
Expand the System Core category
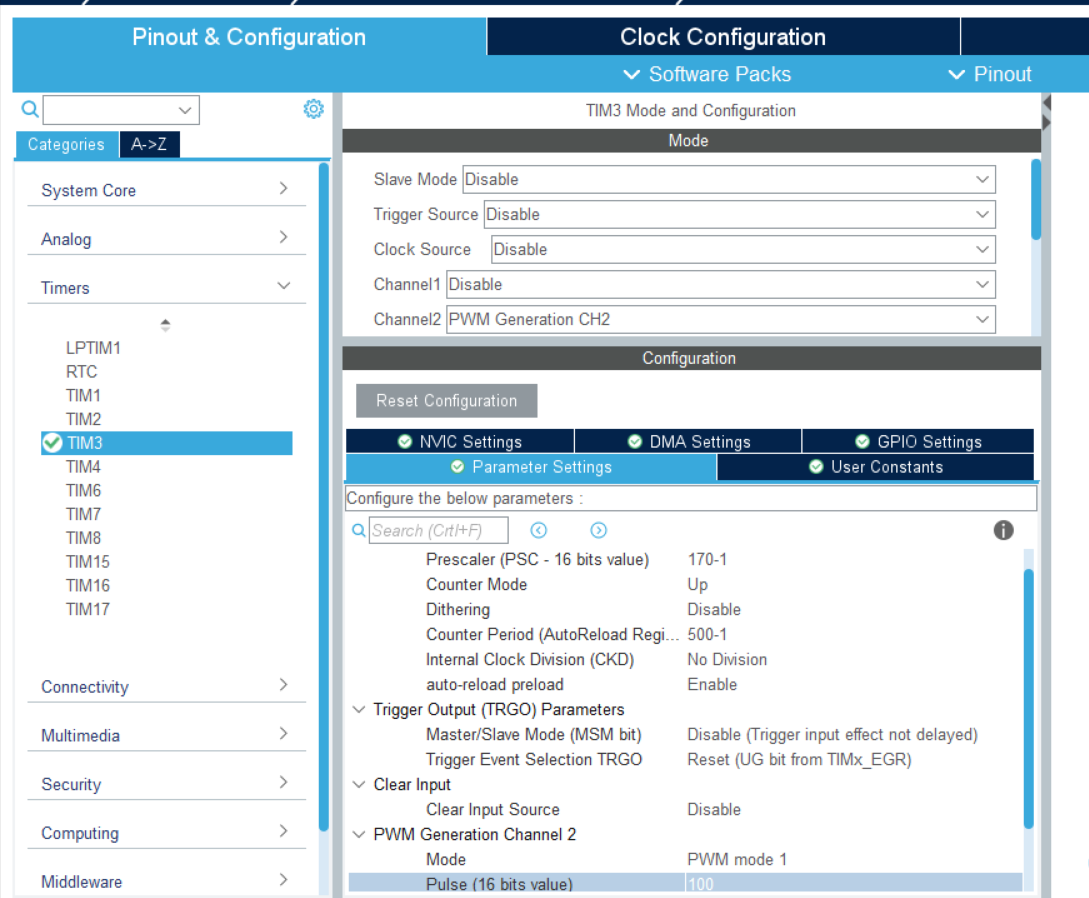click(166, 190)
